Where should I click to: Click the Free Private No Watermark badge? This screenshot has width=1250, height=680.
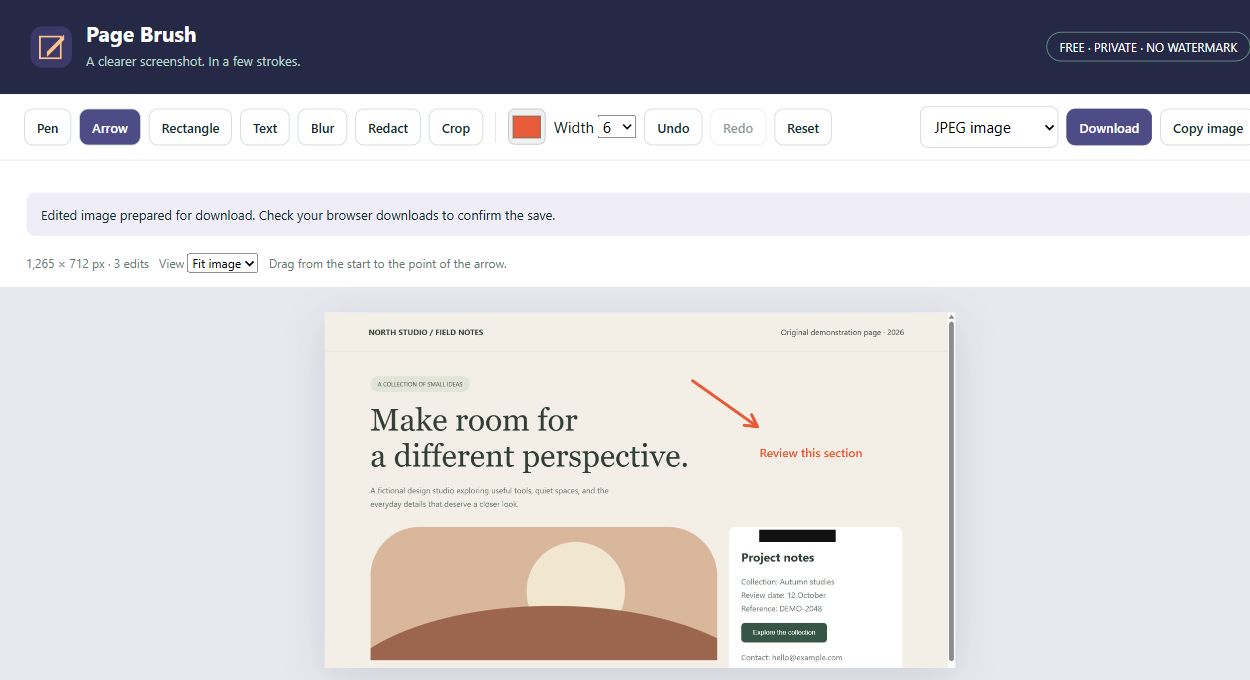click(1148, 47)
